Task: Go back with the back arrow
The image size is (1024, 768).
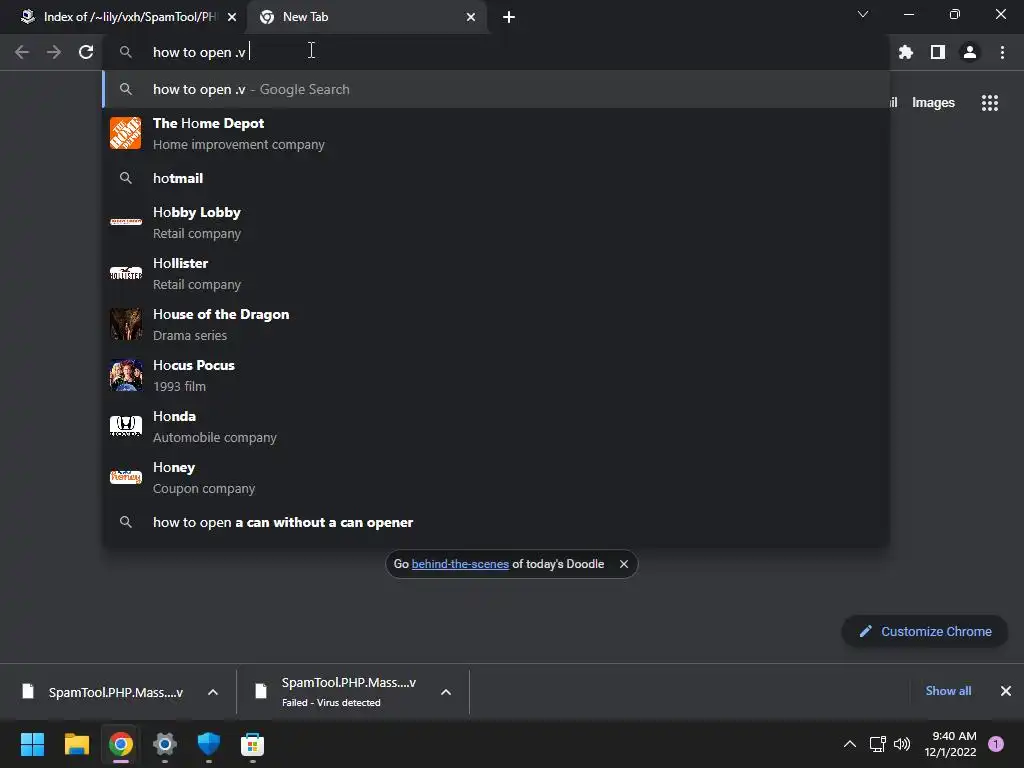Action: pyautogui.click(x=22, y=52)
